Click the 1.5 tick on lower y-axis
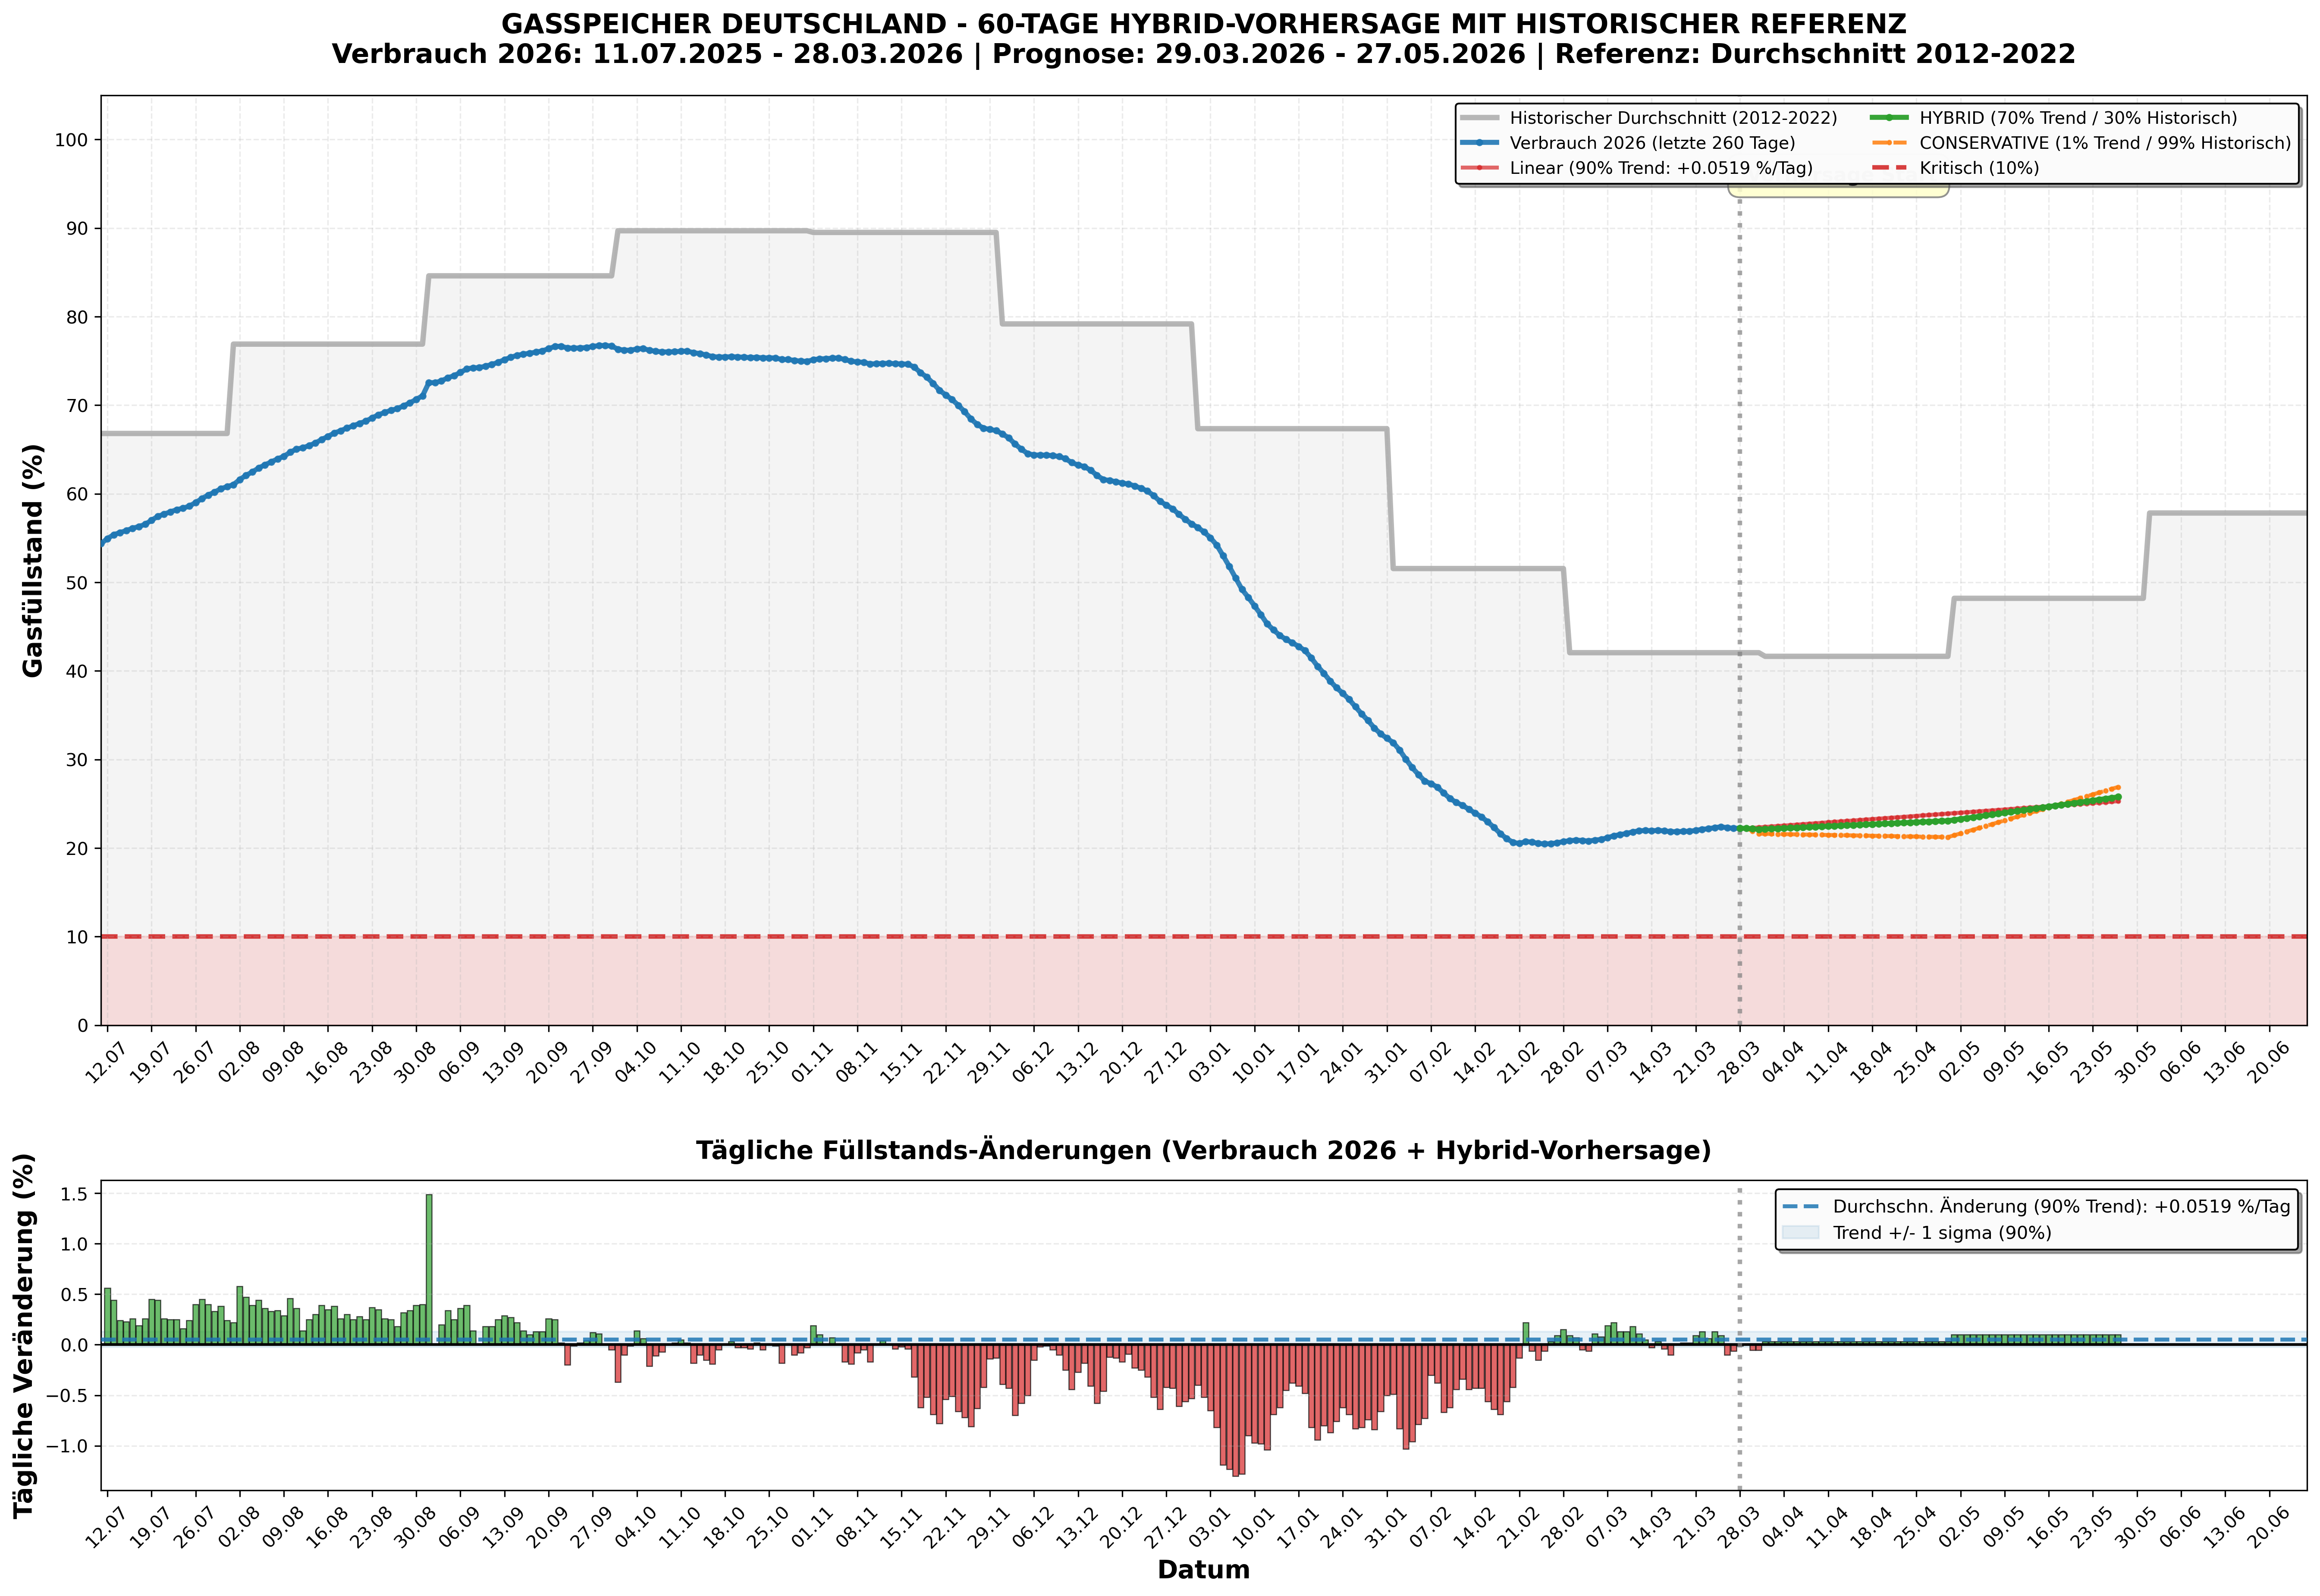 tap(75, 1194)
